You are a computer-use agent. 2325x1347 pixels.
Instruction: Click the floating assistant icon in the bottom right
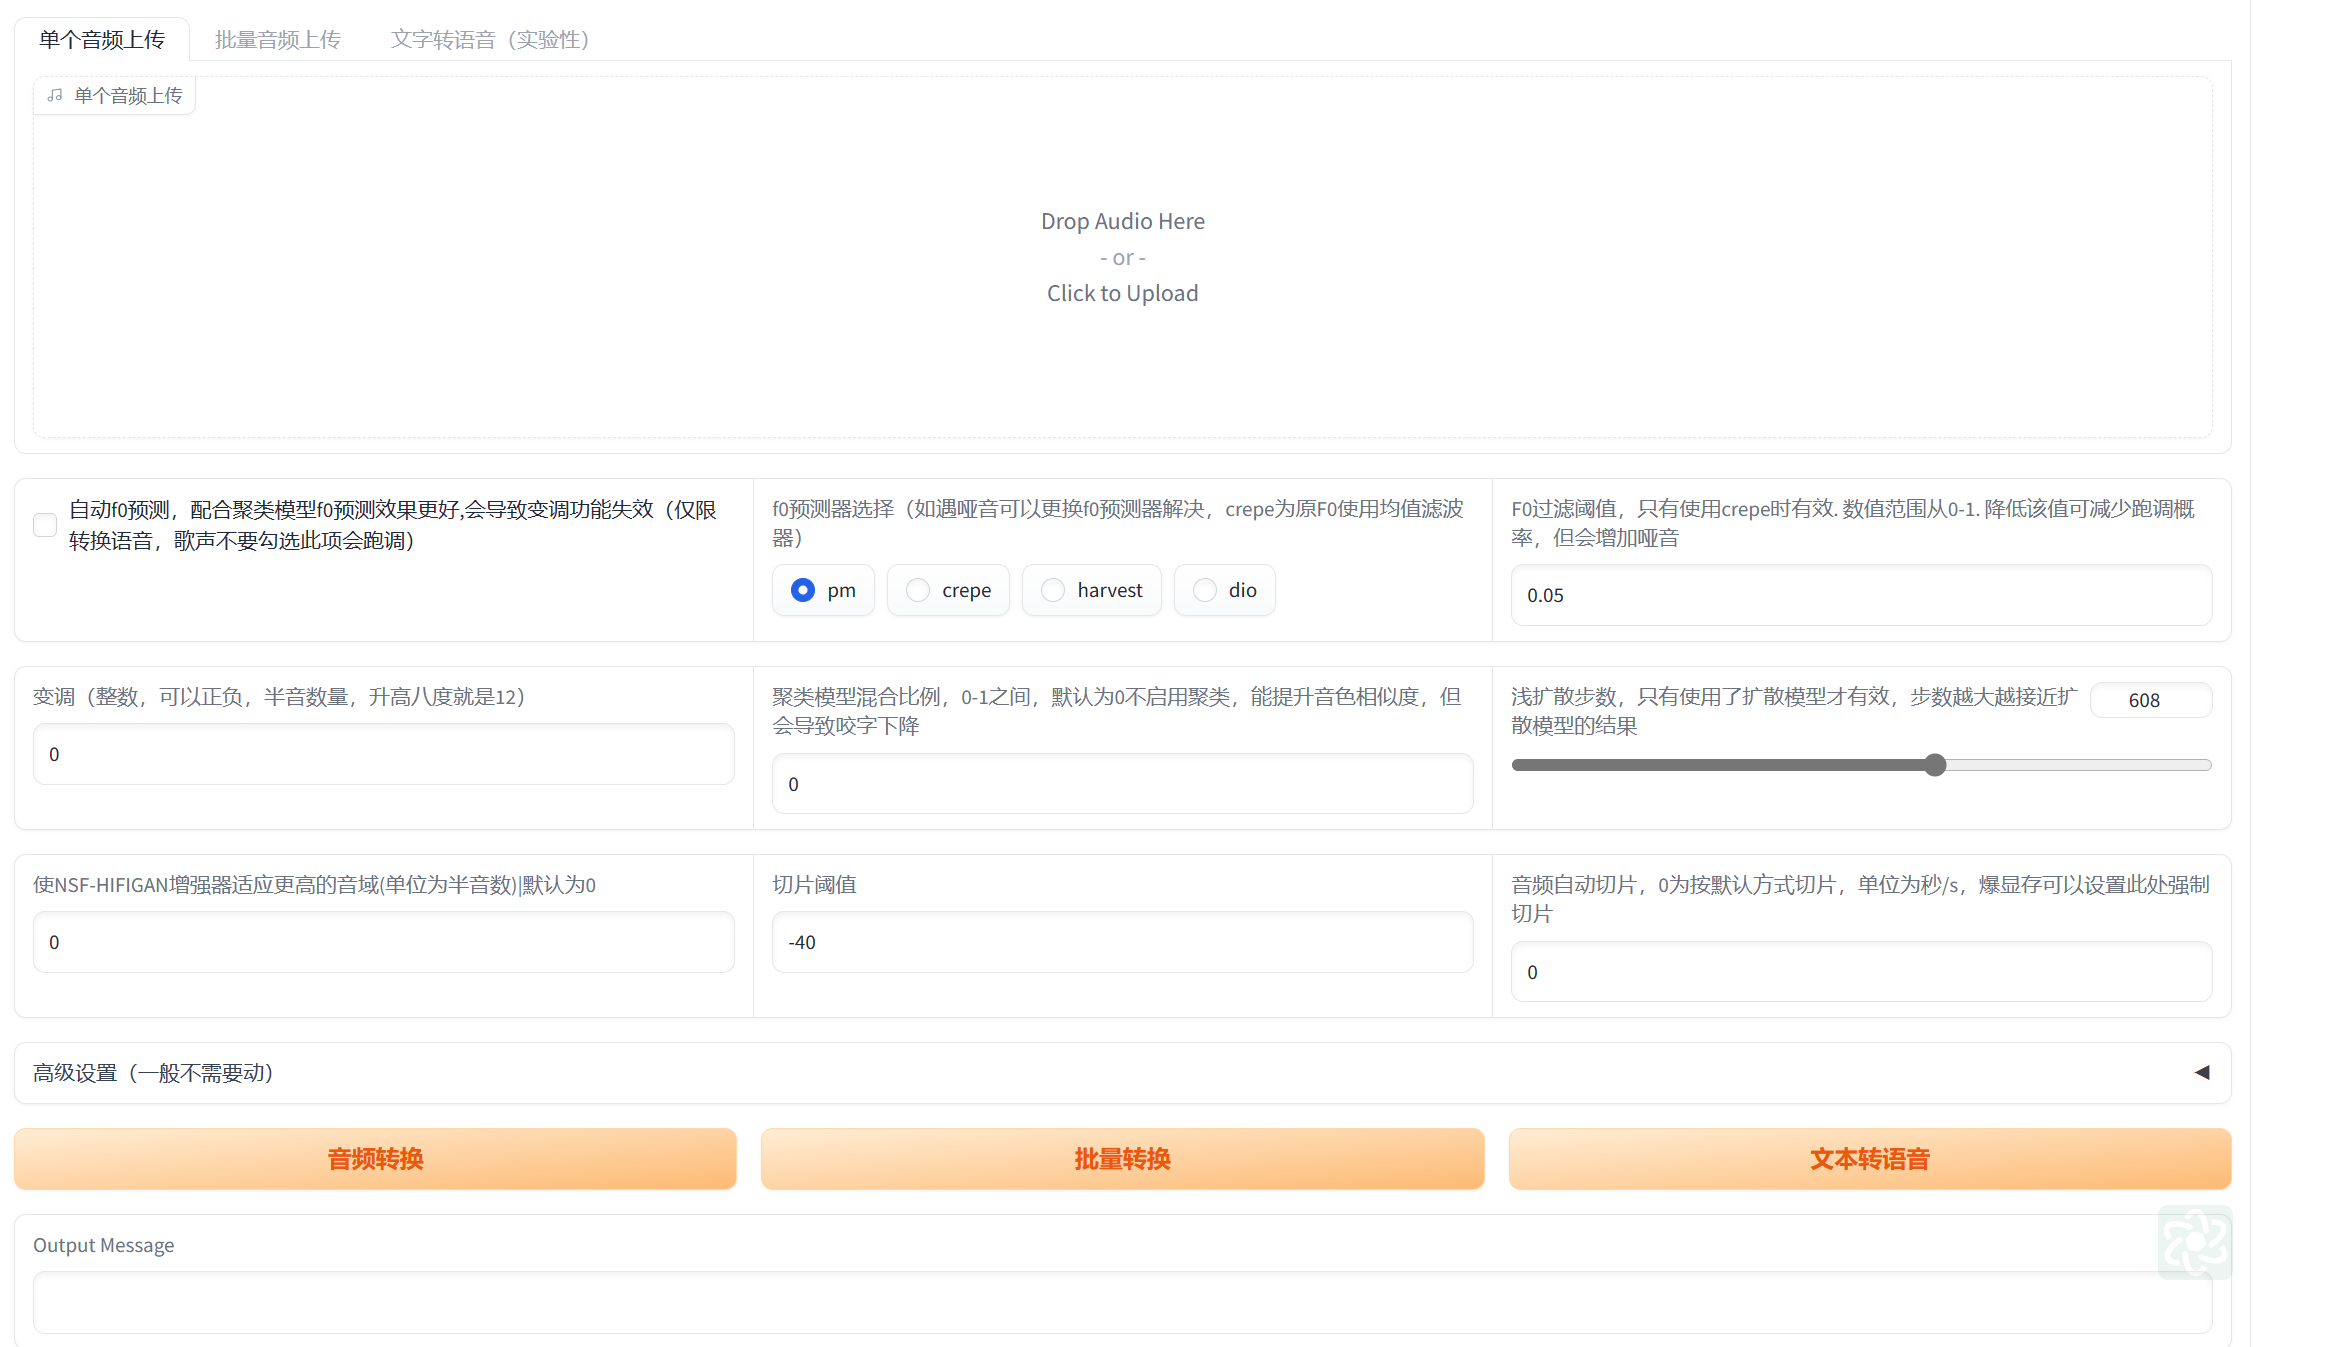coord(2194,1243)
